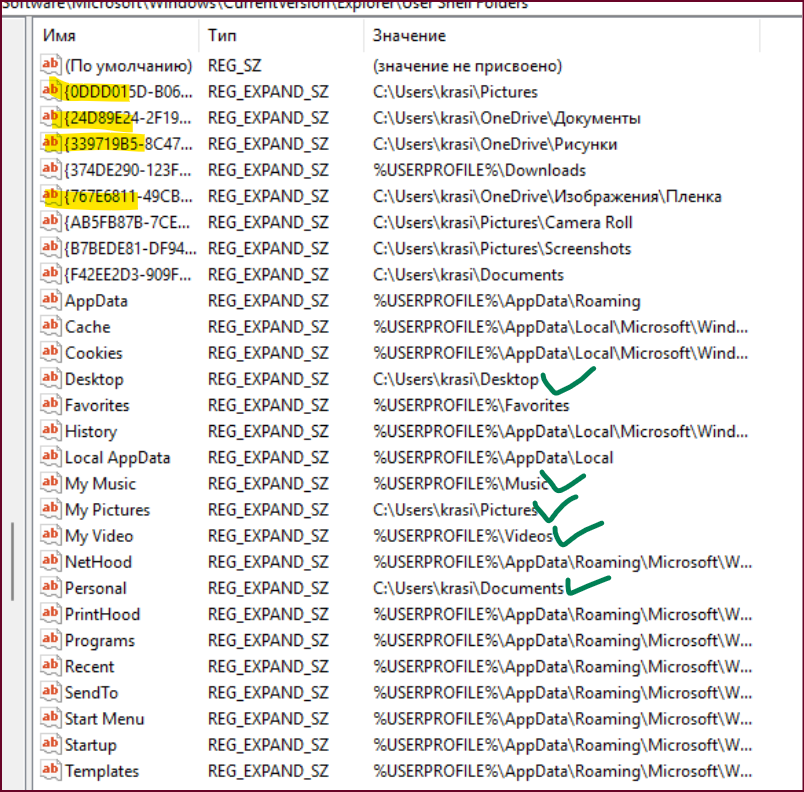Click the %USERPROFILE%\Downloads data cell
The image size is (804, 792).
tap(479, 170)
